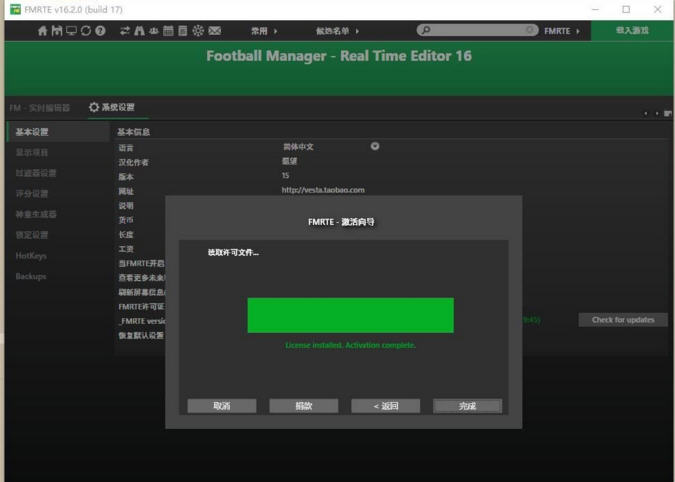Click 取消 in the activation wizard

222,406
